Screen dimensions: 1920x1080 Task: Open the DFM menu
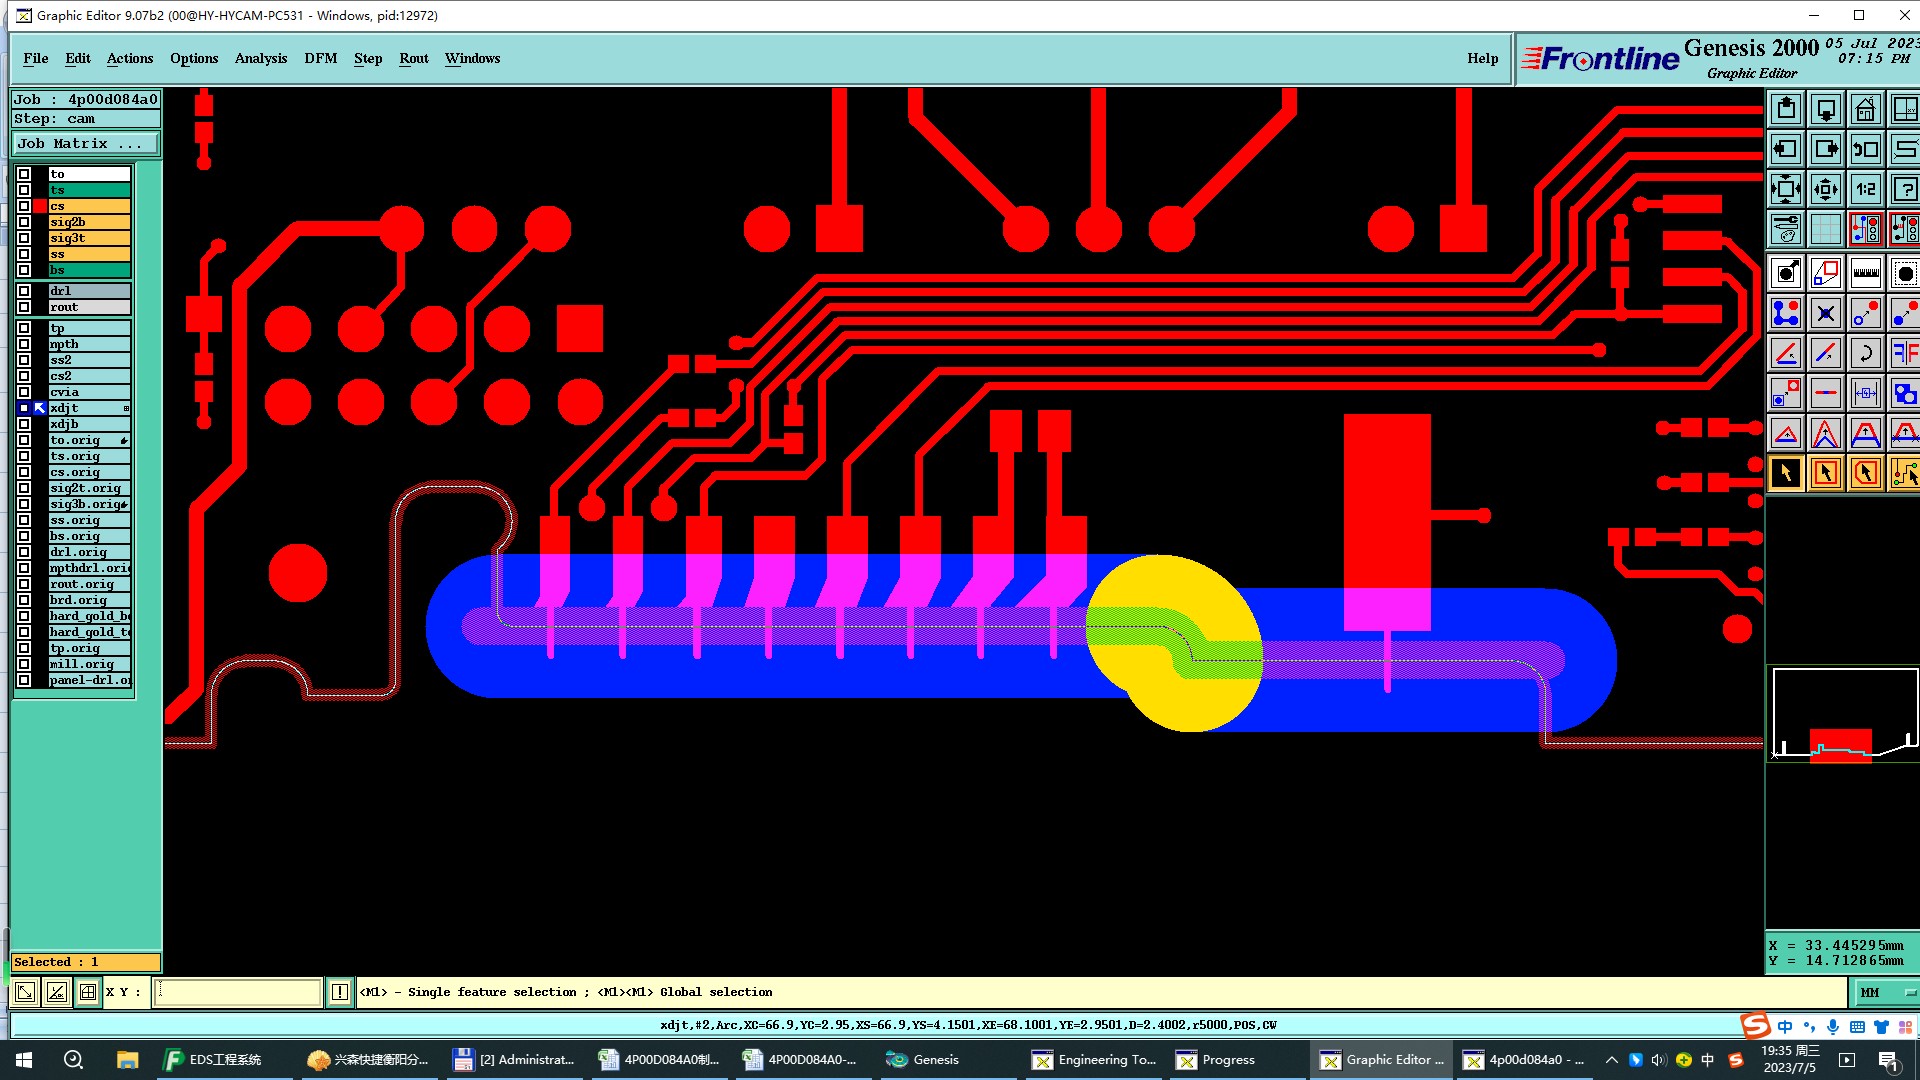[x=320, y=58]
